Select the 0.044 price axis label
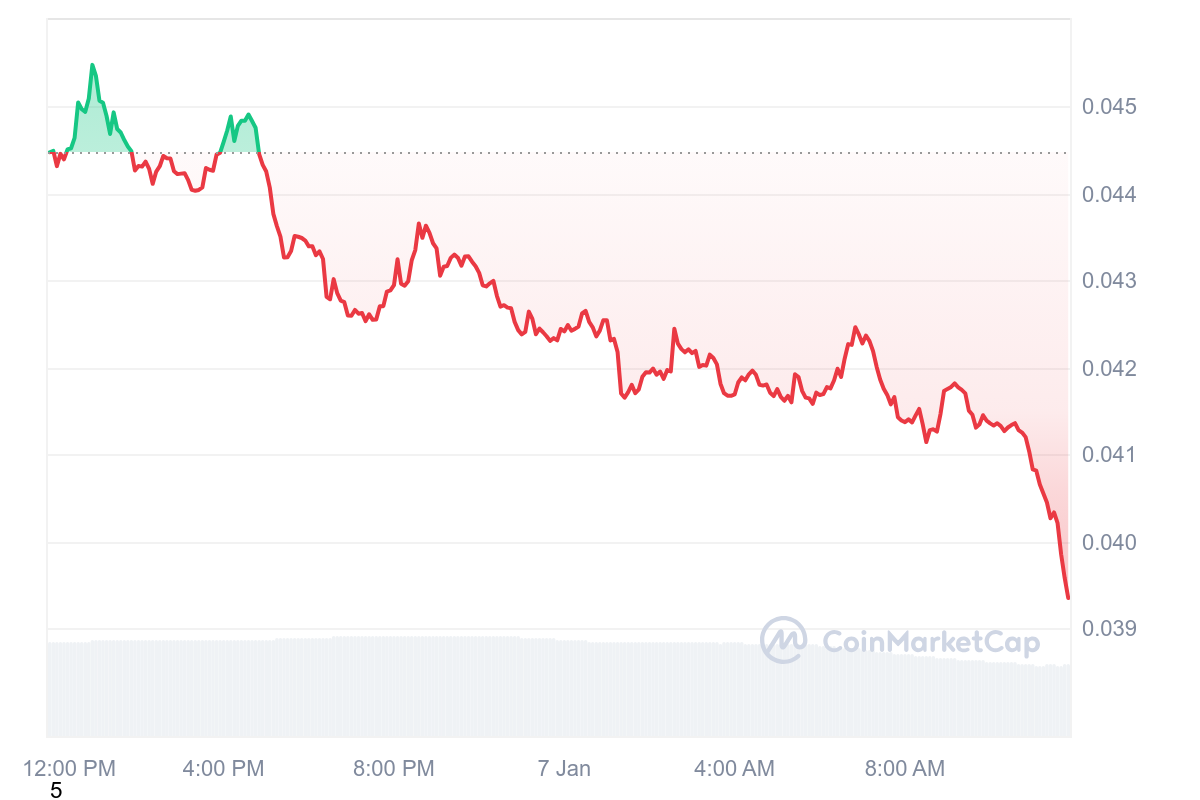 (1110, 194)
